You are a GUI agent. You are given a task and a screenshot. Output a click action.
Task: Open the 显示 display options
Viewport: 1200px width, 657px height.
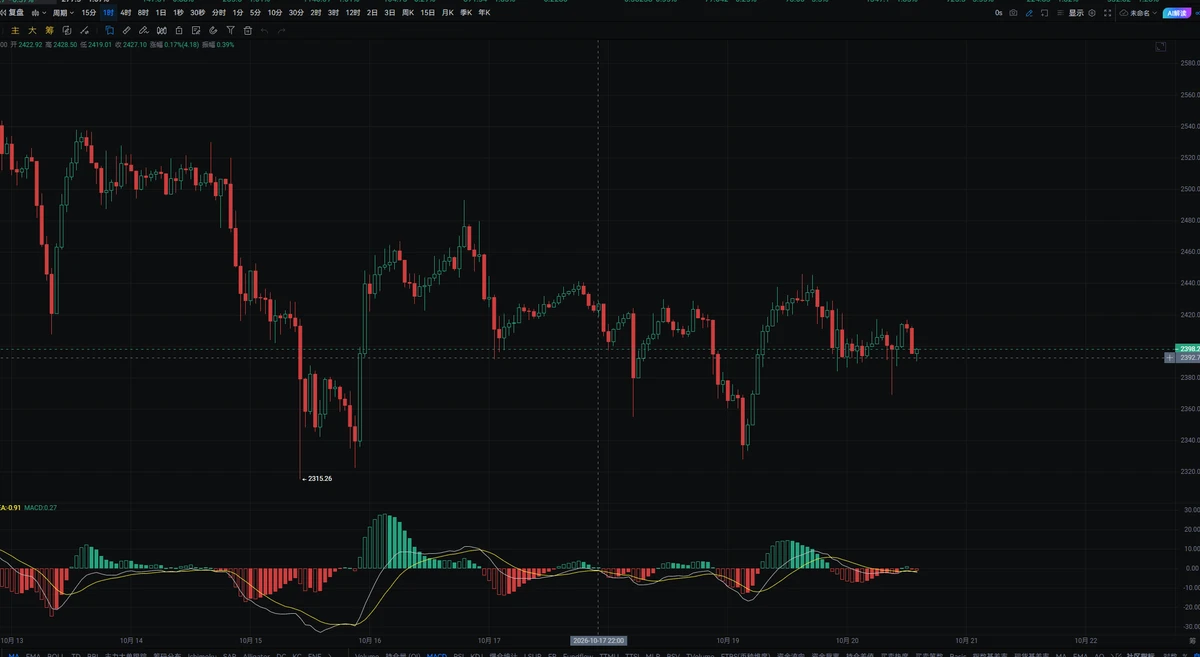point(1076,13)
